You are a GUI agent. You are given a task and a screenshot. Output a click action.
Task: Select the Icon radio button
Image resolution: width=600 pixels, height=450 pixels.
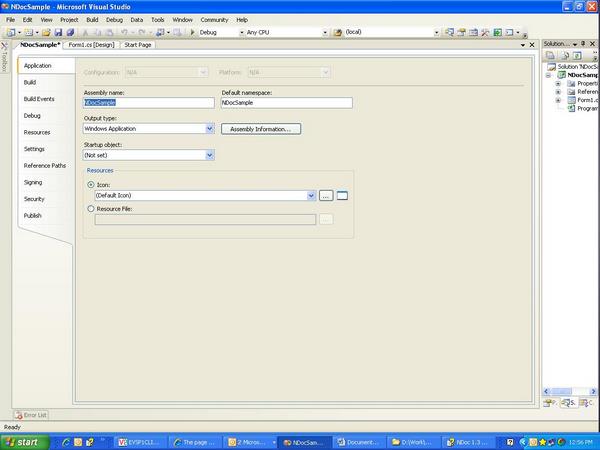point(91,184)
